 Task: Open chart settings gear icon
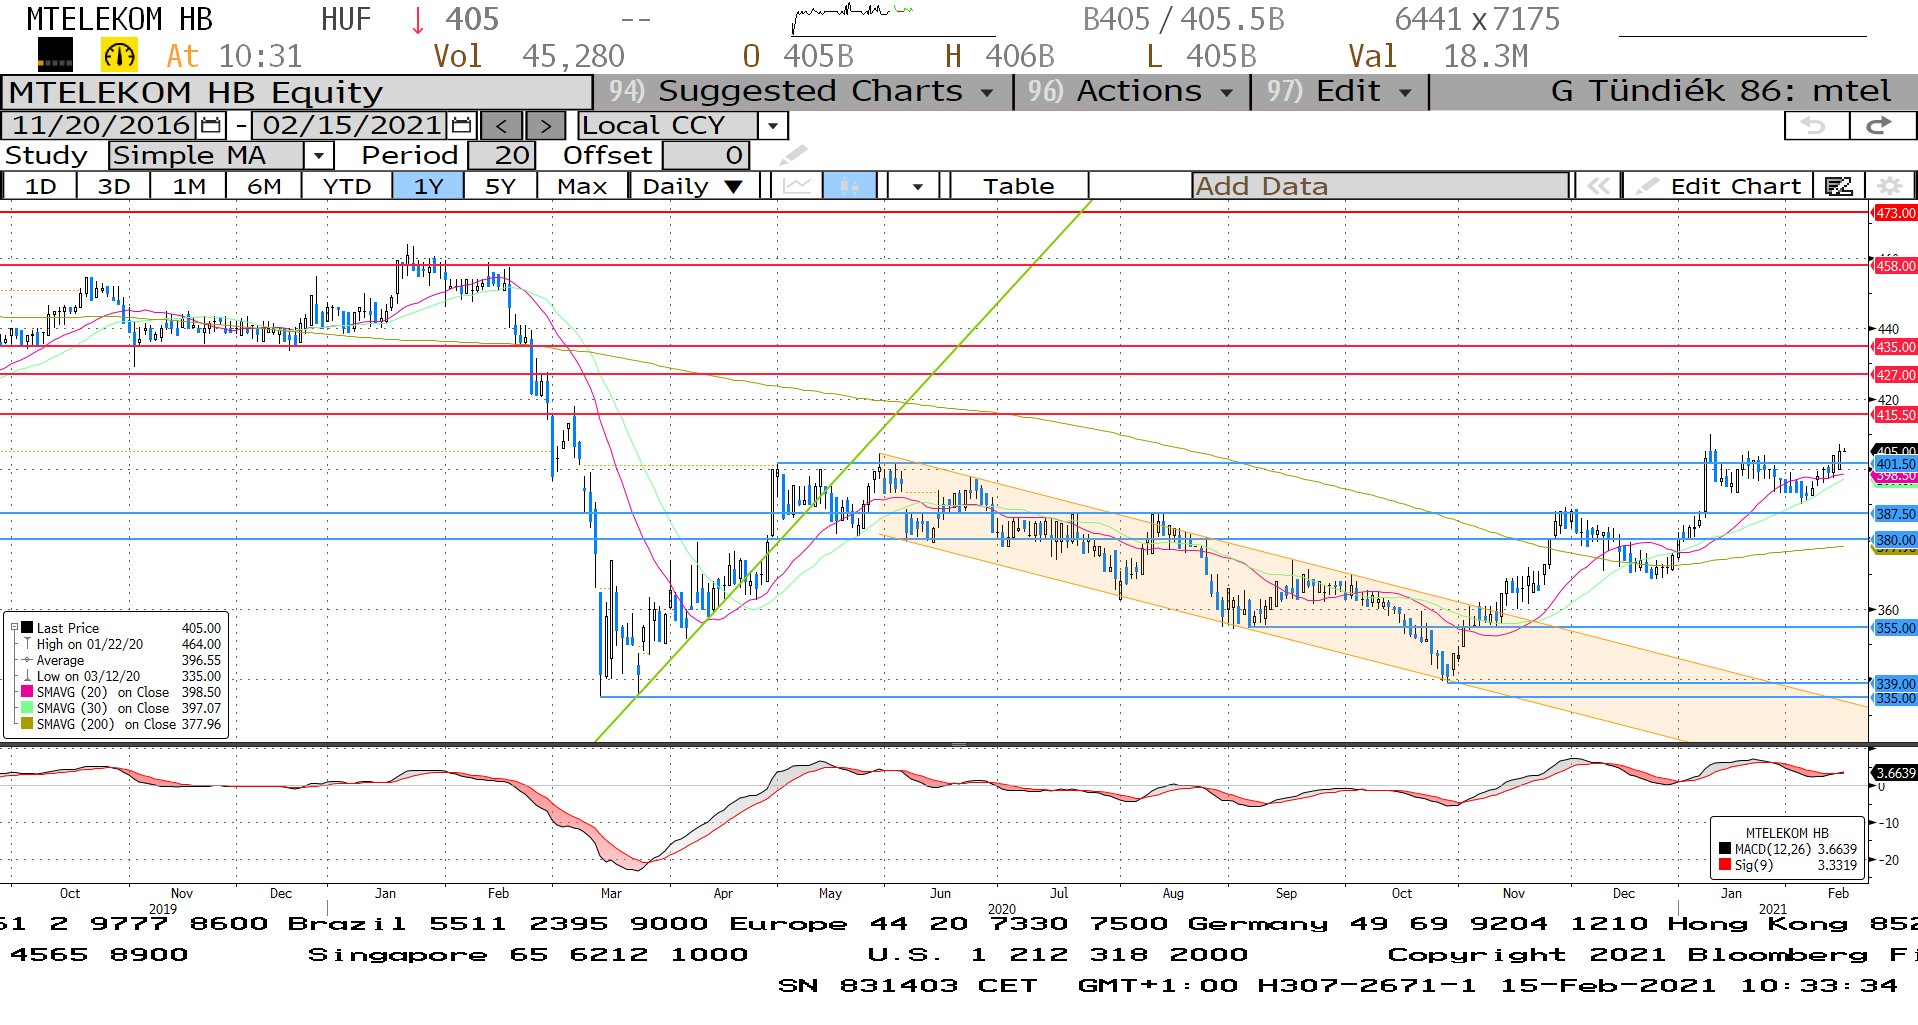tap(1889, 186)
